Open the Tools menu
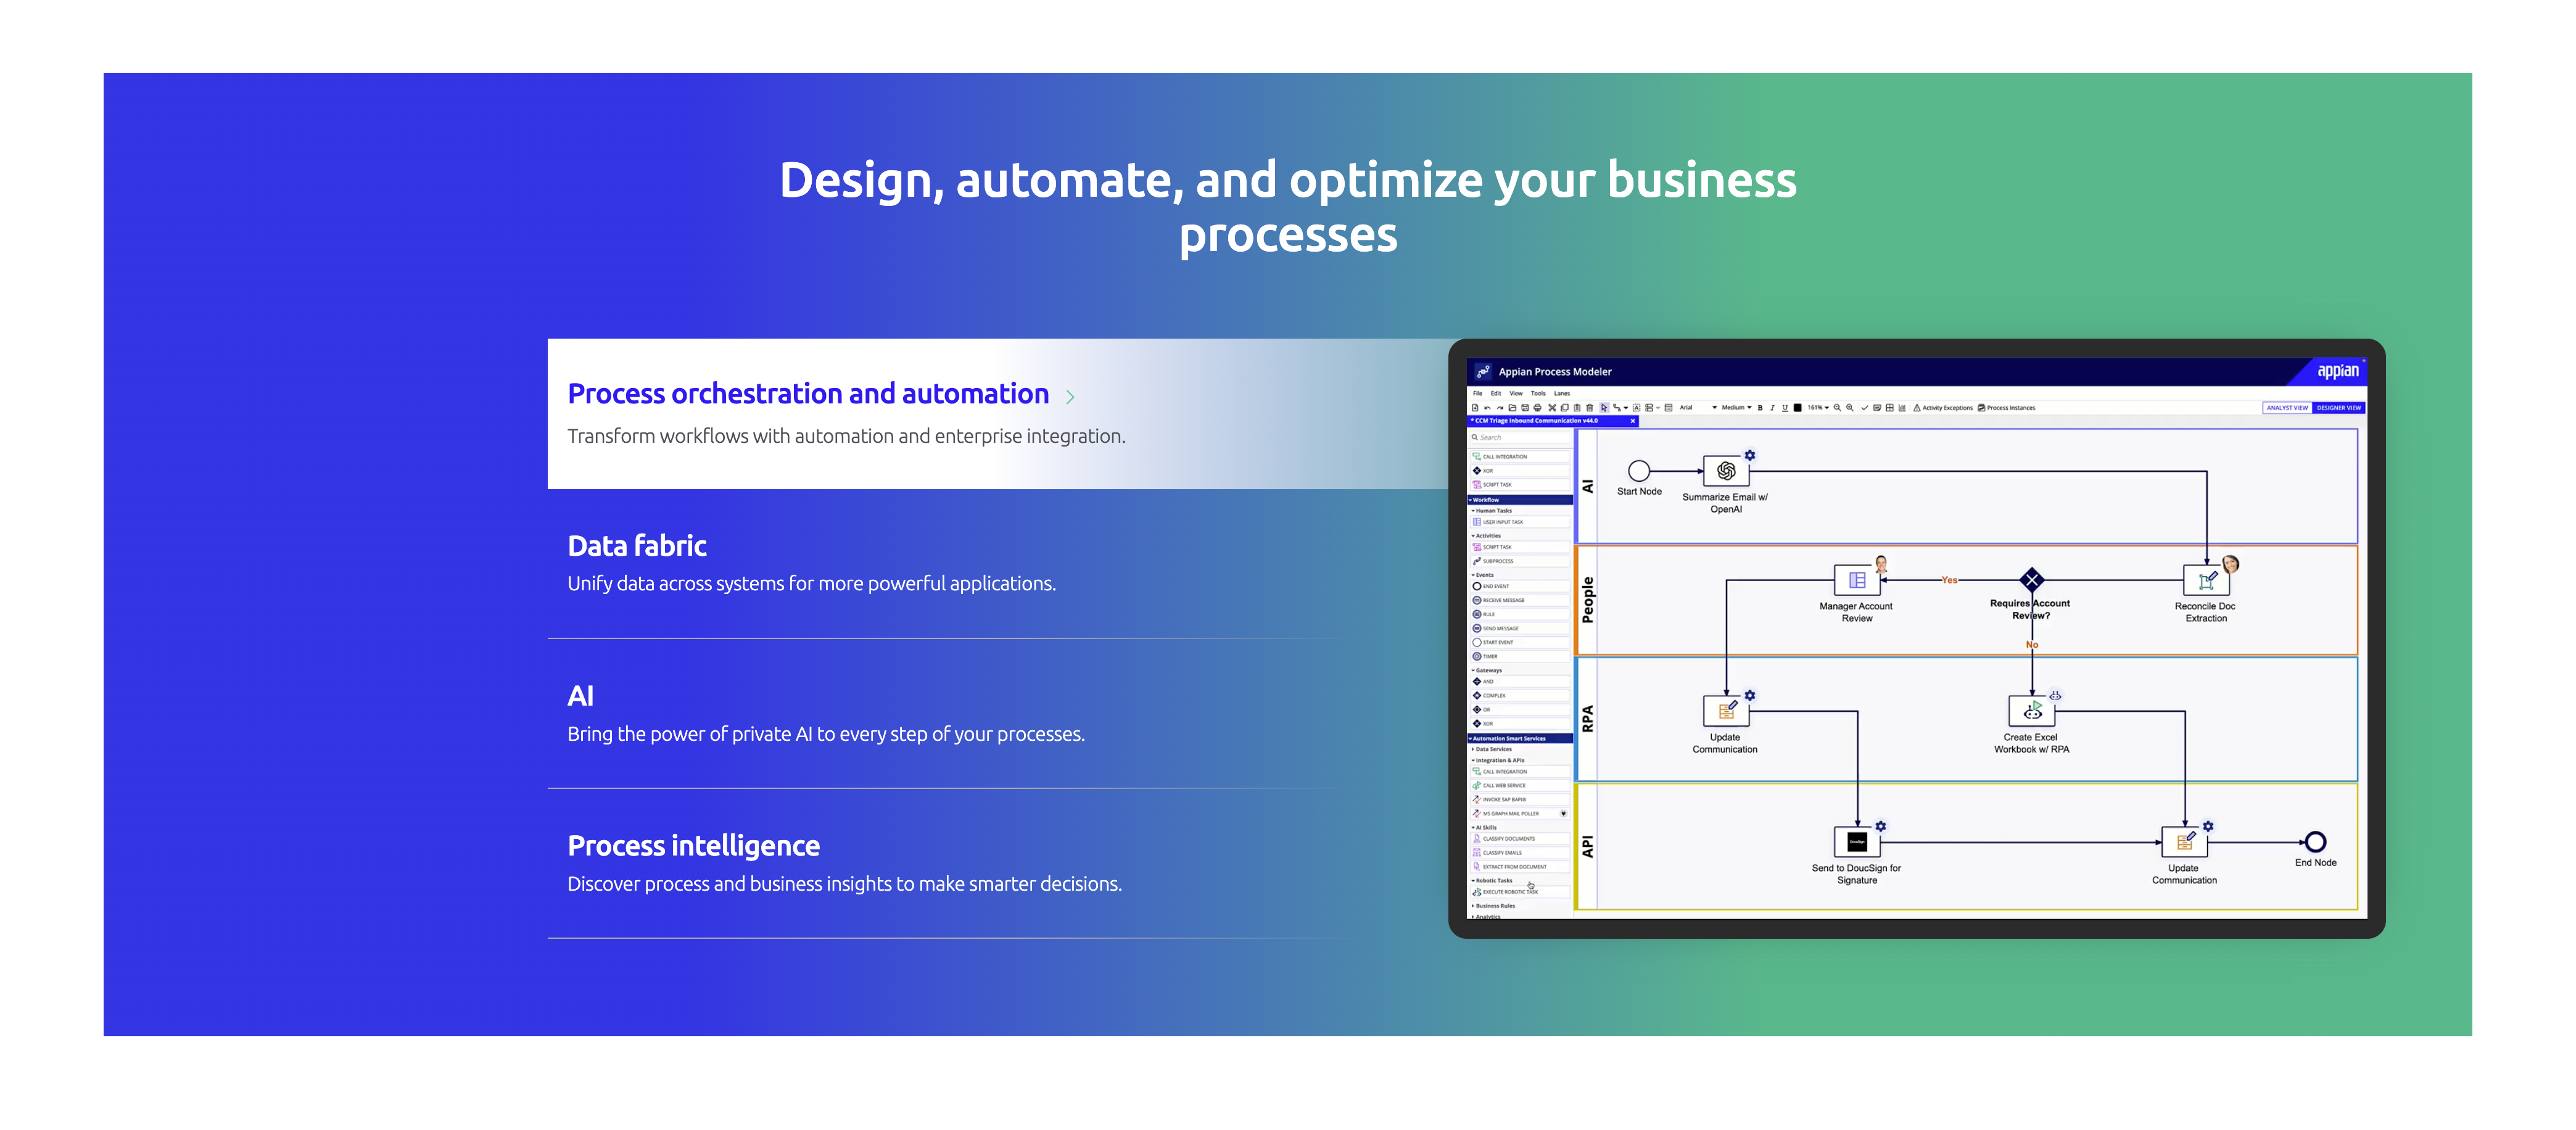This screenshot has height=1130, width=2576. (x=1539, y=394)
